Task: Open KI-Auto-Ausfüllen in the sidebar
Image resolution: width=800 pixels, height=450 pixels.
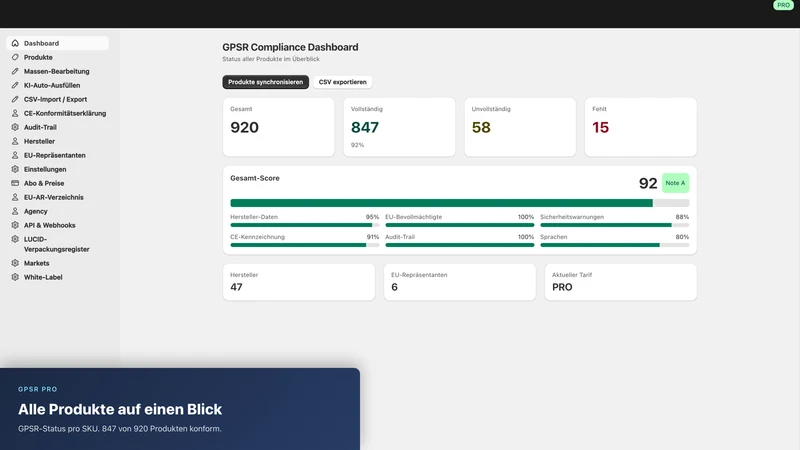Action: pyautogui.click(x=57, y=85)
